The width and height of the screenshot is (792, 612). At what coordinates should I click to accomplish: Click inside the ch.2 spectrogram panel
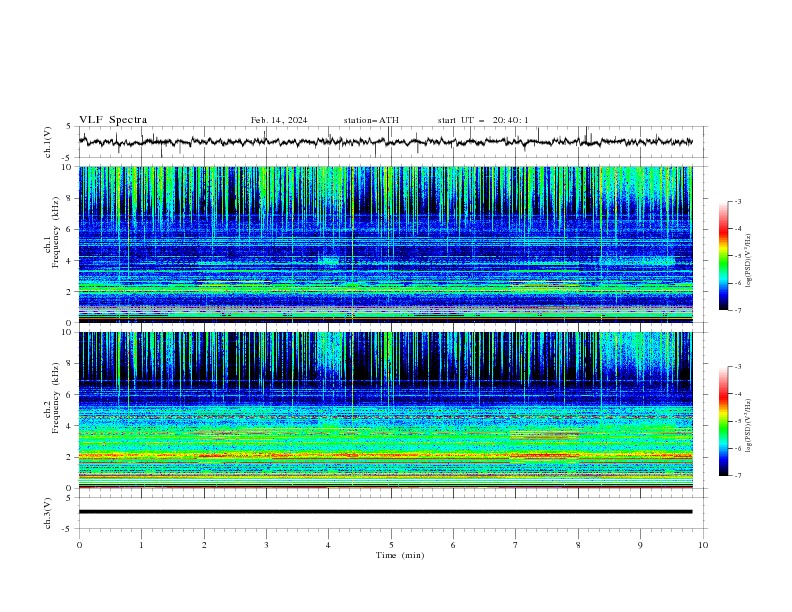click(385, 410)
